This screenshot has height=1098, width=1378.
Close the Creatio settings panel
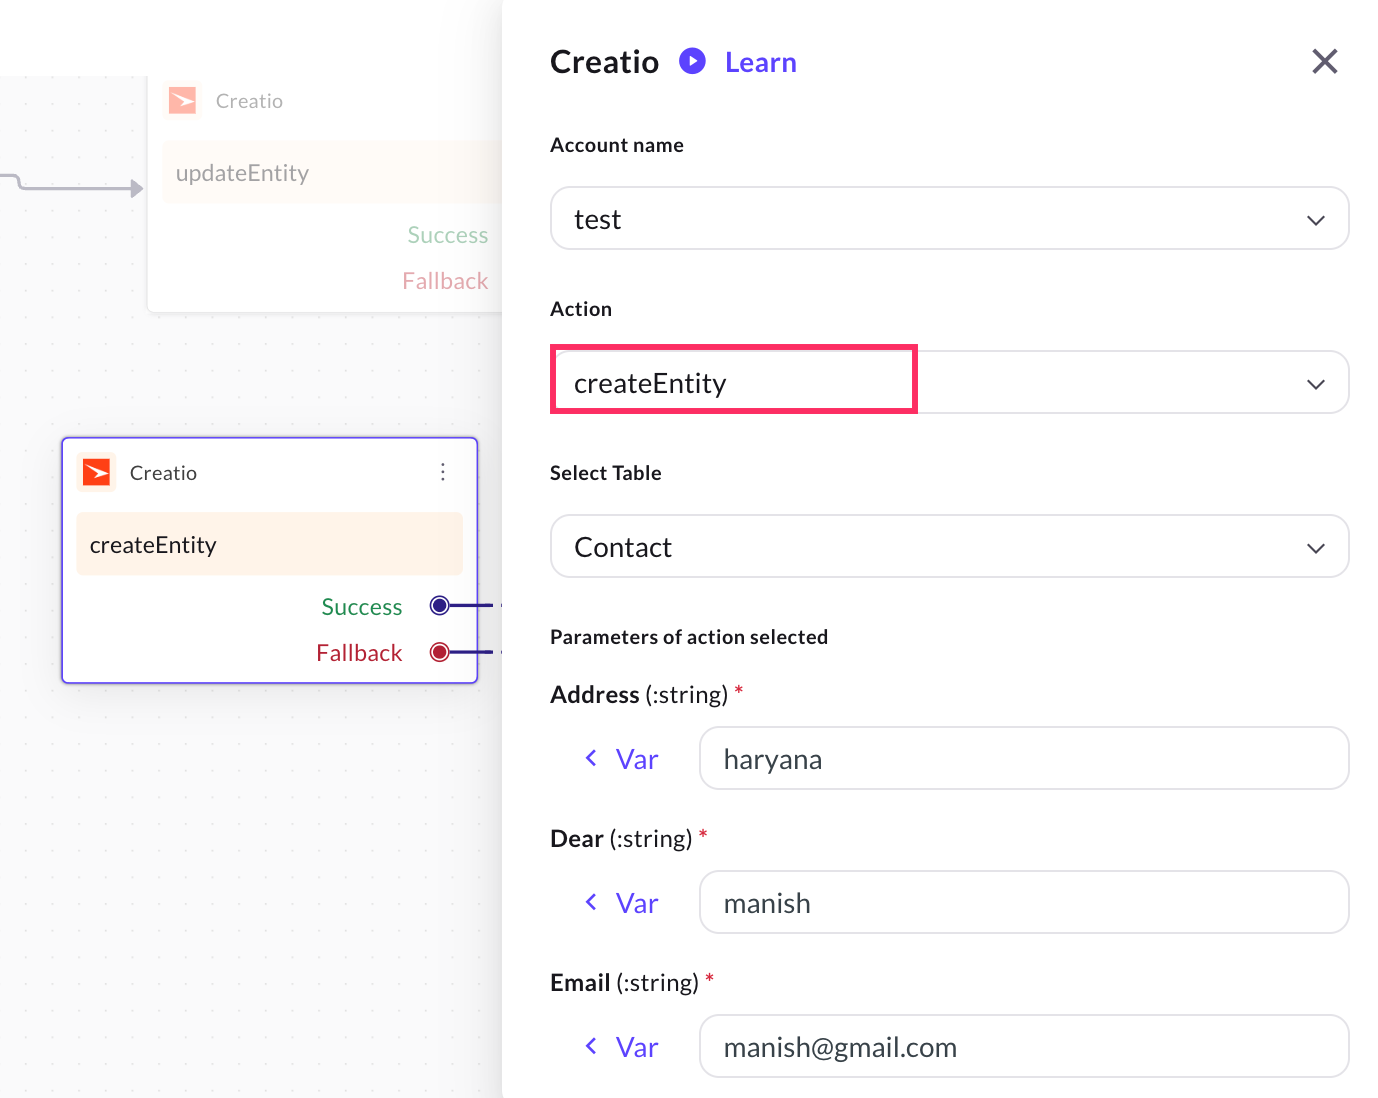[x=1324, y=62]
